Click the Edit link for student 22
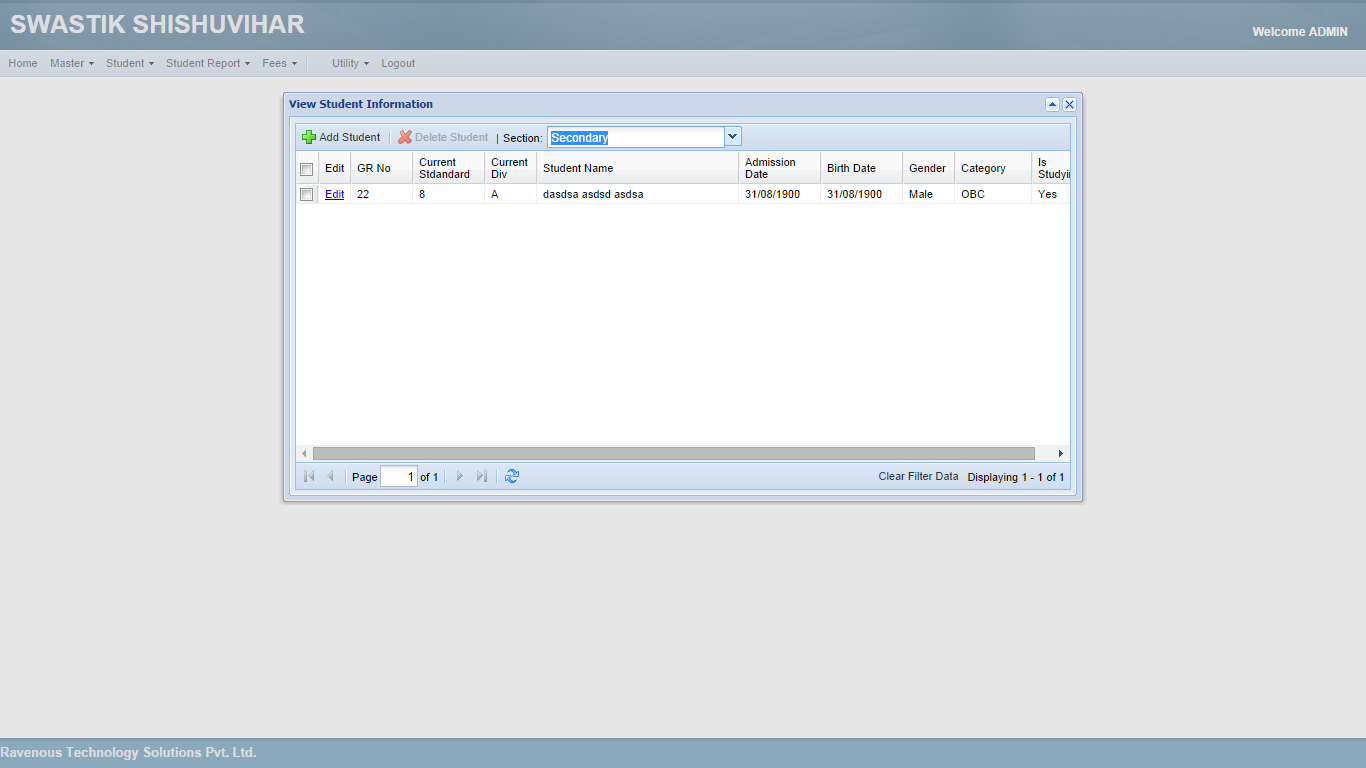This screenshot has height=768, width=1366. pos(334,195)
